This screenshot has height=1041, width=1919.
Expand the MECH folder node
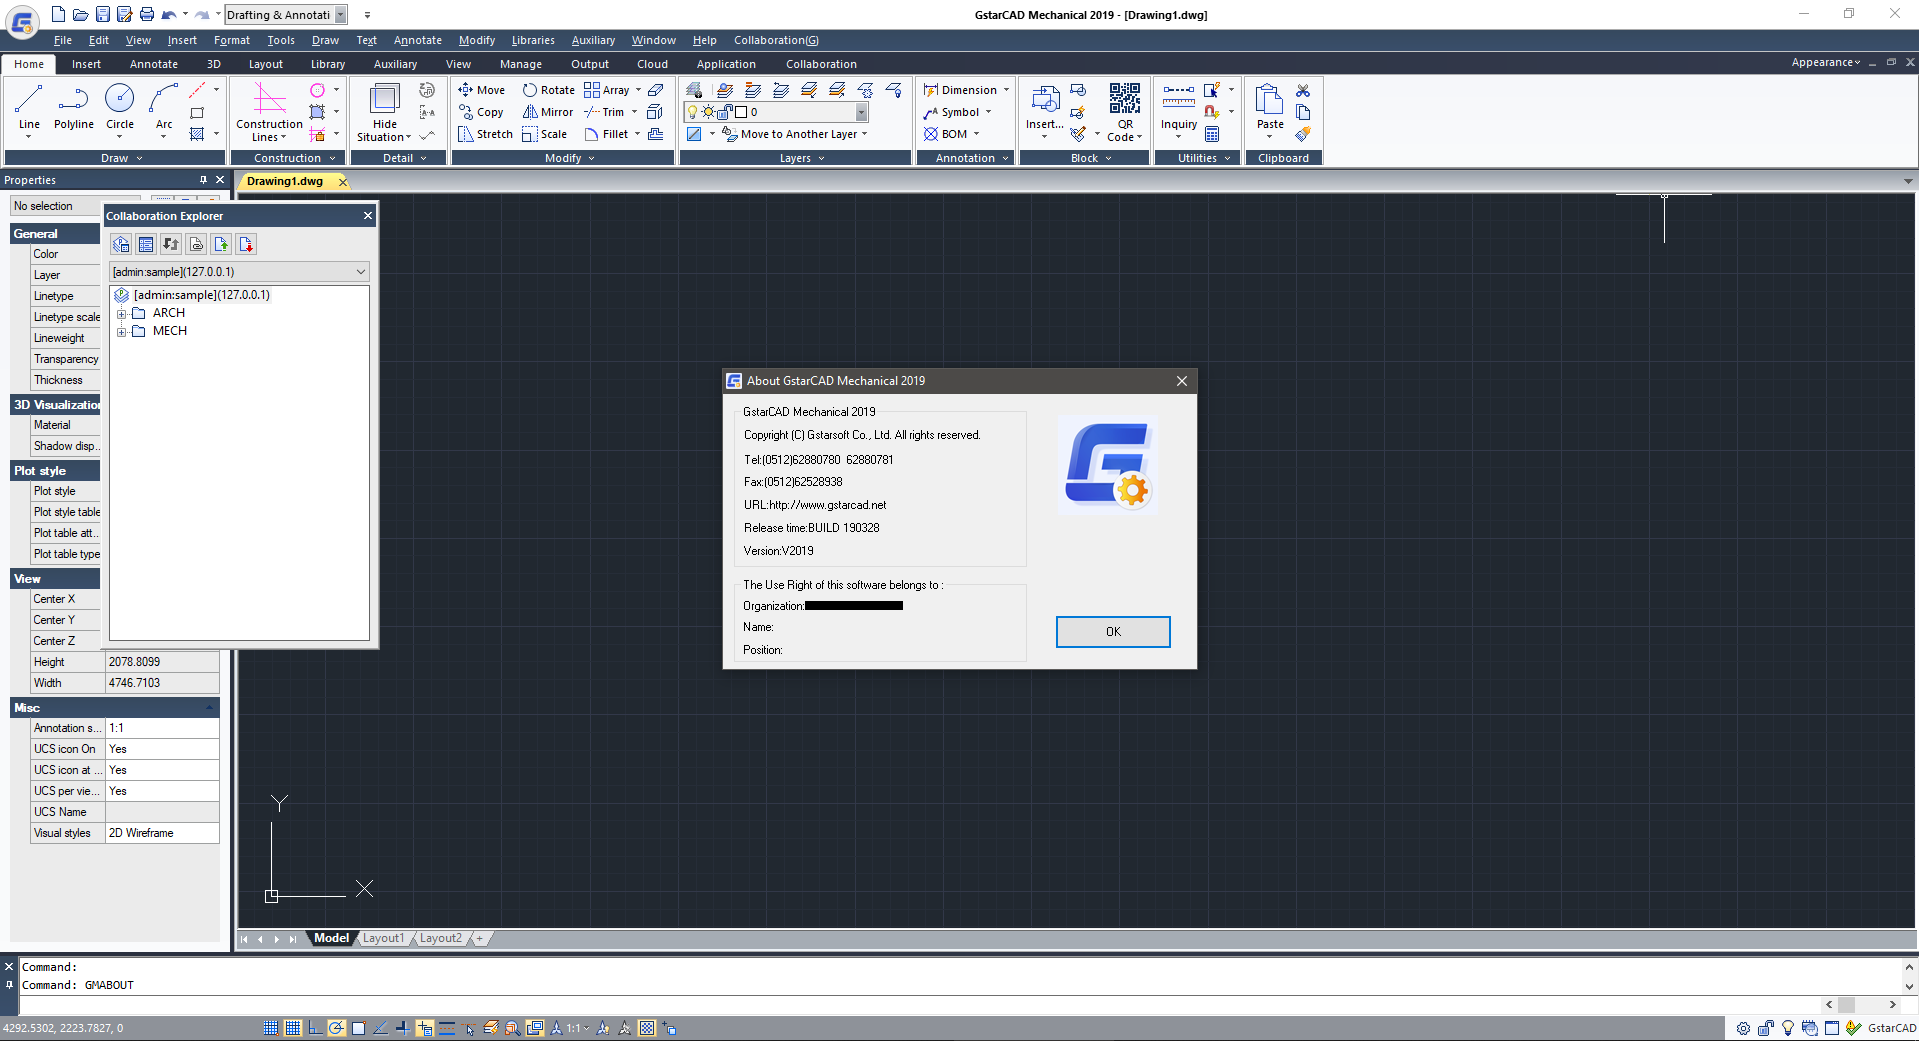122,332
